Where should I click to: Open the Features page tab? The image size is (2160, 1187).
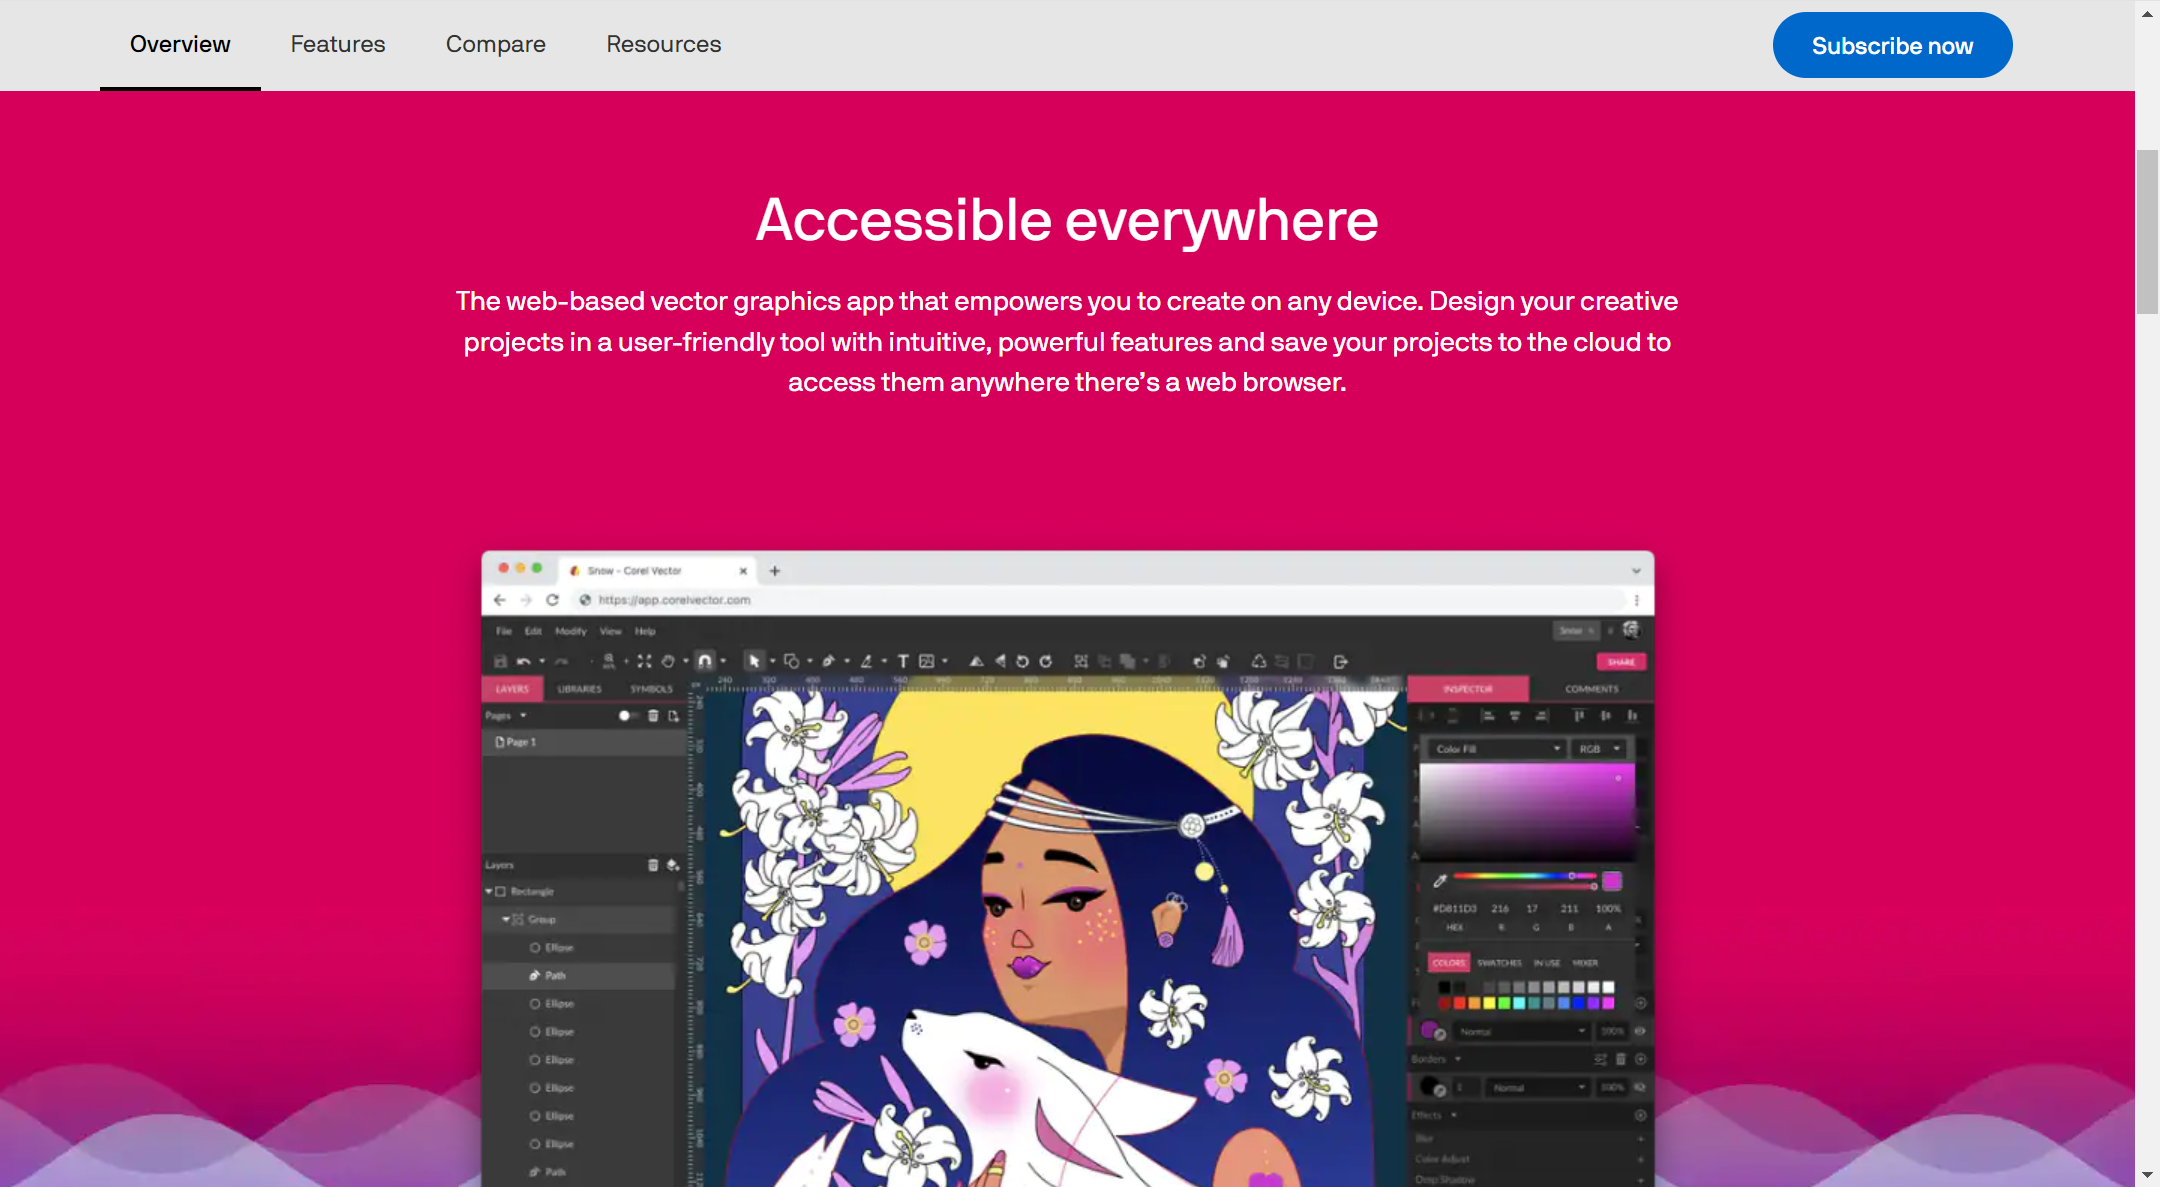coord(338,45)
